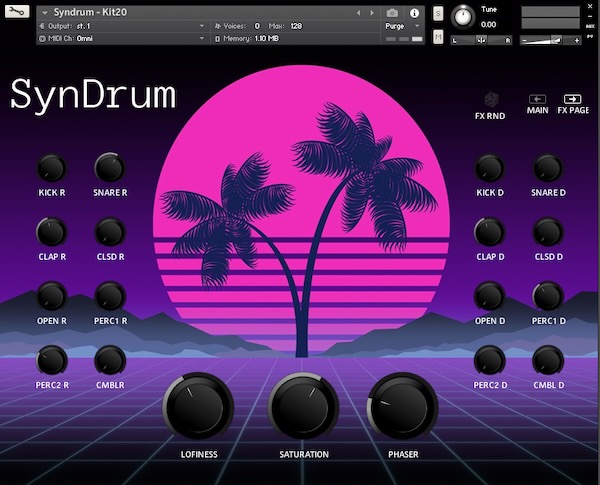The image size is (600, 485).
Task: Click the PHASER knob
Action: tap(403, 407)
